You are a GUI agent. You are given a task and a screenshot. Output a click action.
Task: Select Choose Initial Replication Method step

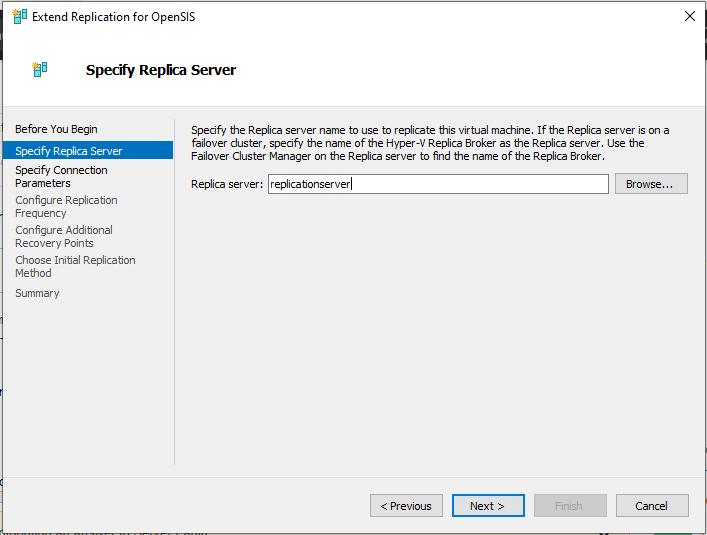click(x=75, y=266)
